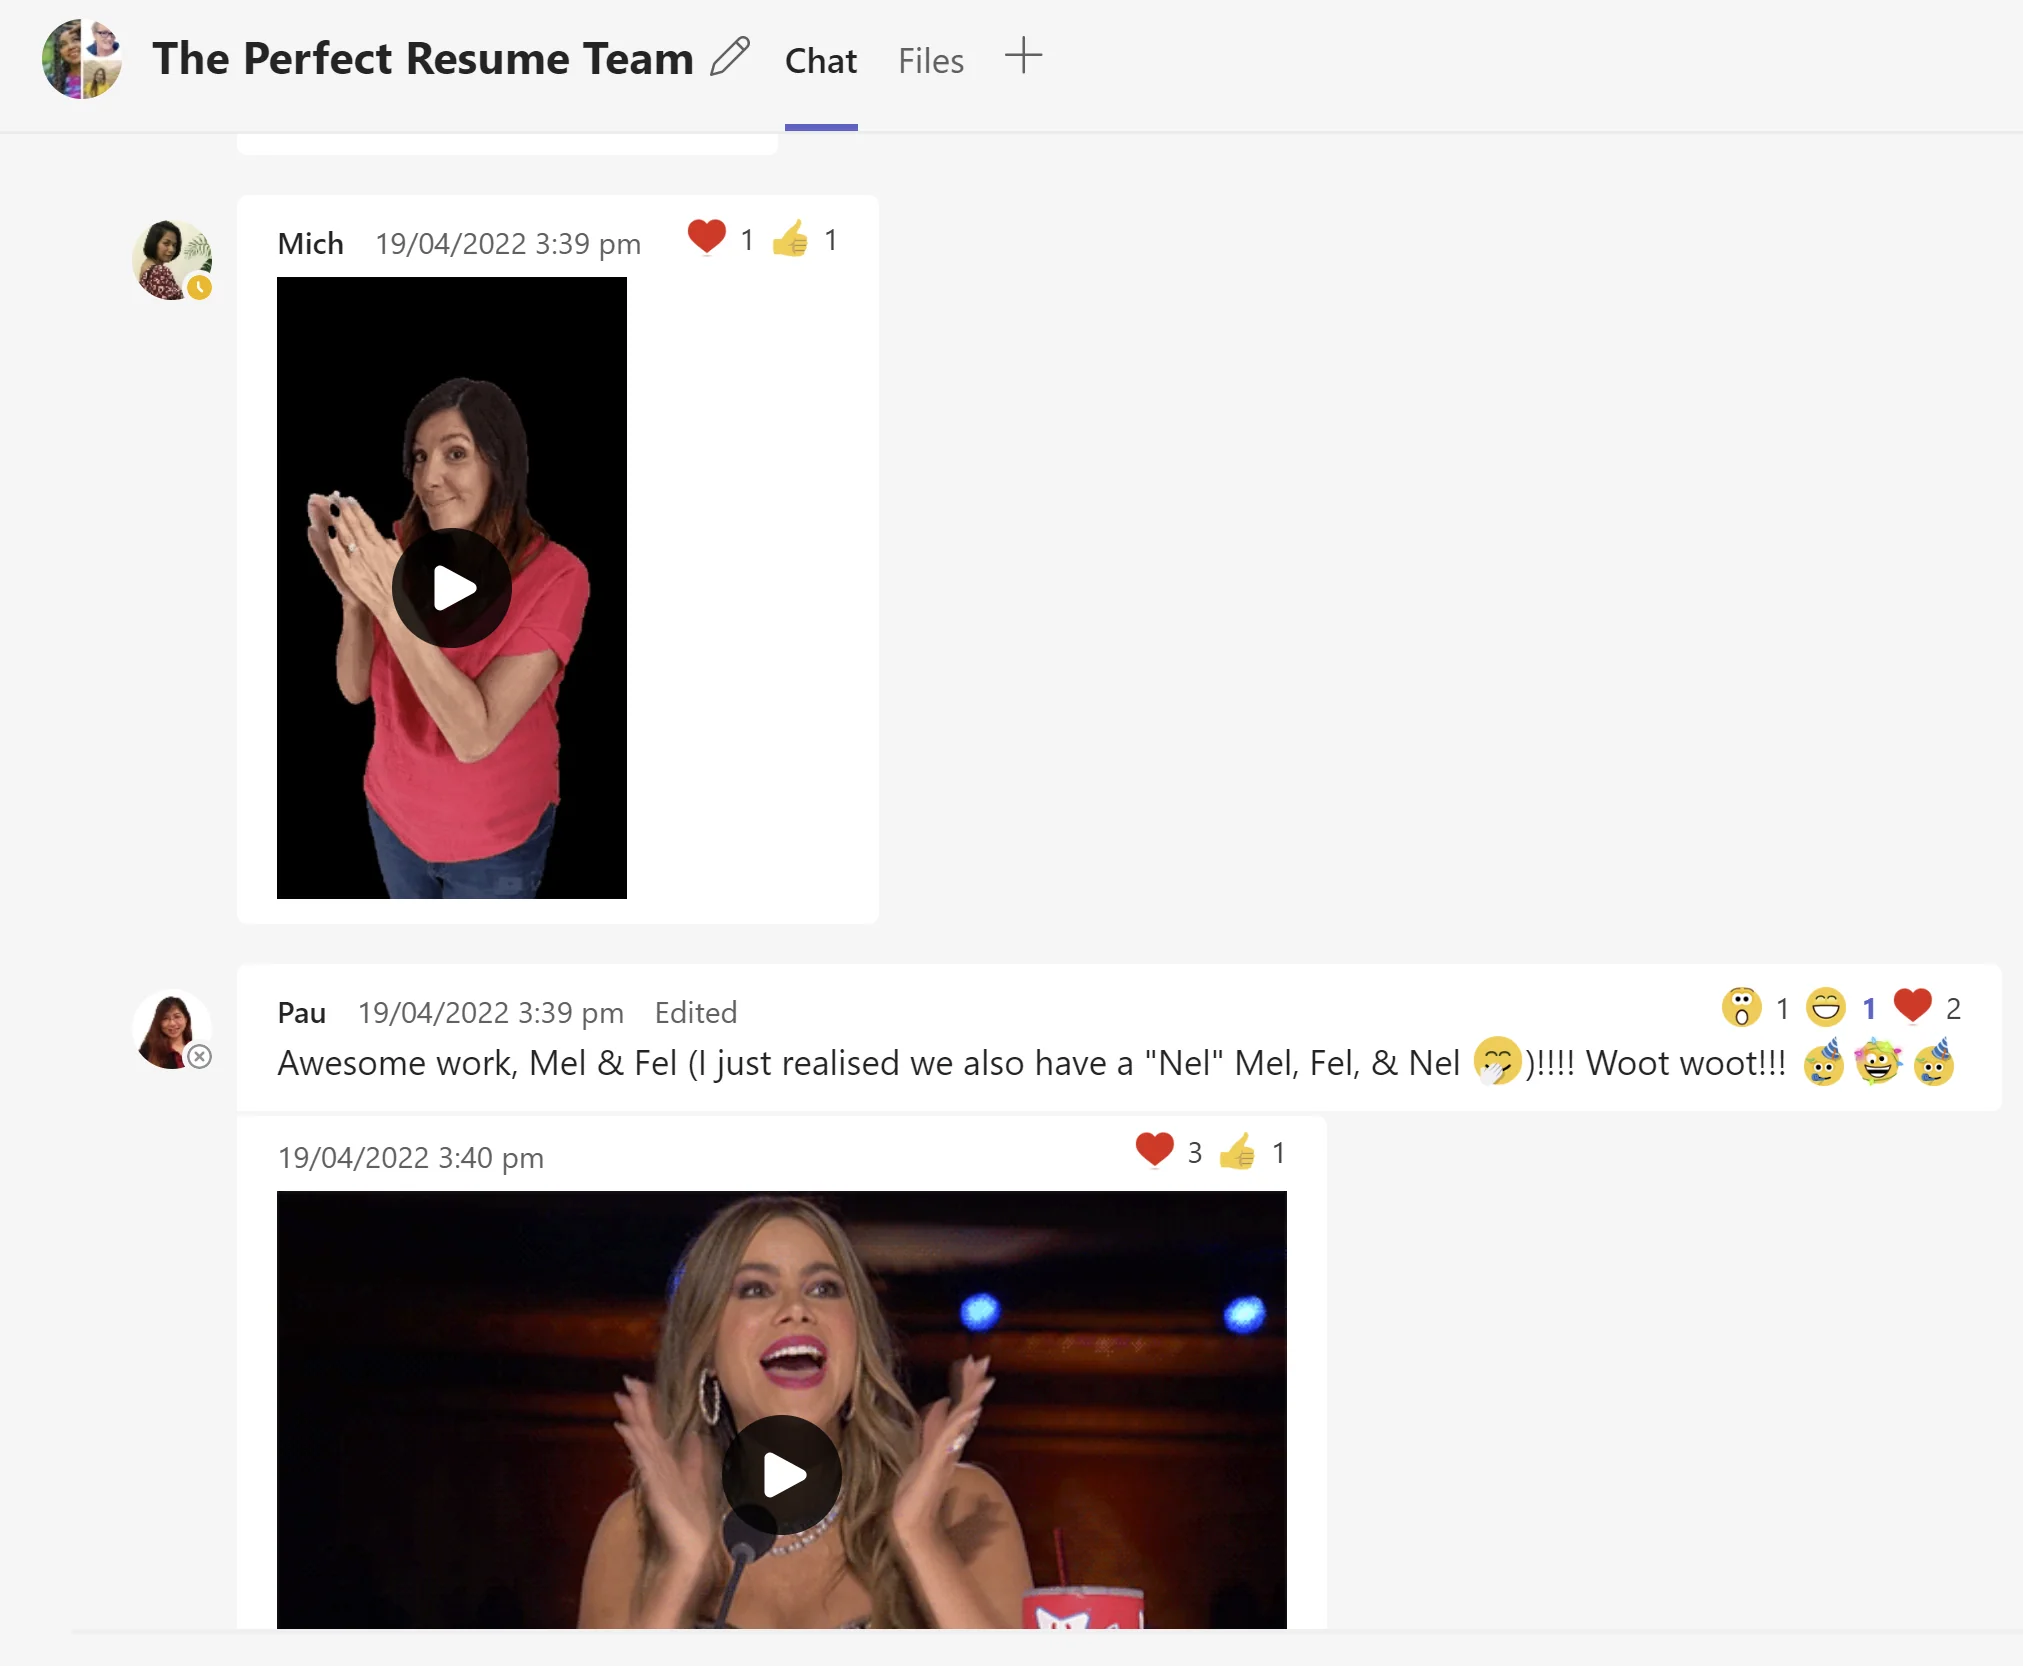Click the plus icon to add a tab
2023x1666 pixels.
click(x=1023, y=56)
